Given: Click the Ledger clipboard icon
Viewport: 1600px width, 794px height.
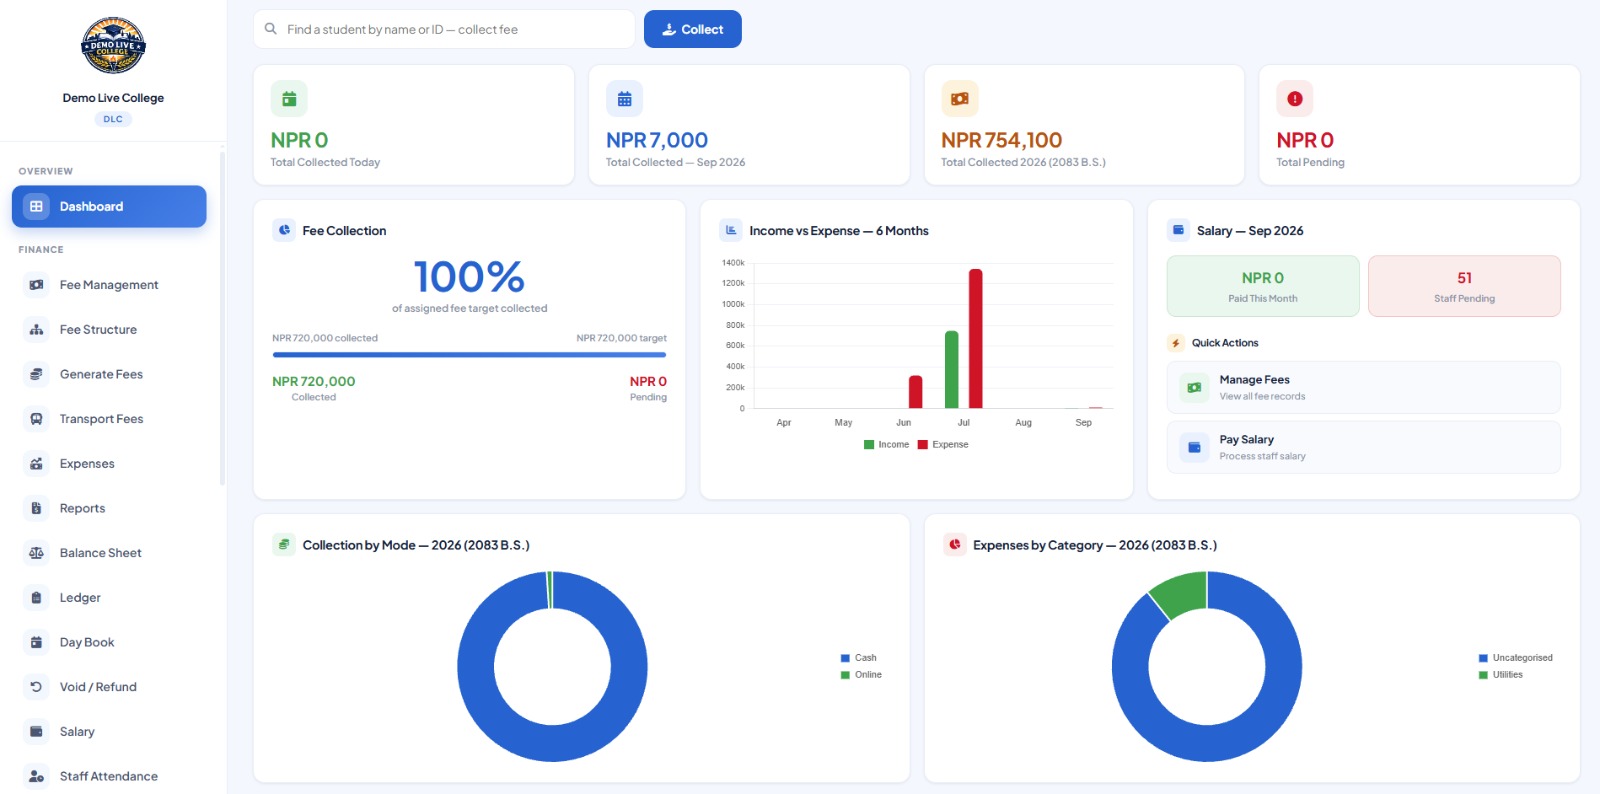Looking at the screenshot, I should pos(36,598).
